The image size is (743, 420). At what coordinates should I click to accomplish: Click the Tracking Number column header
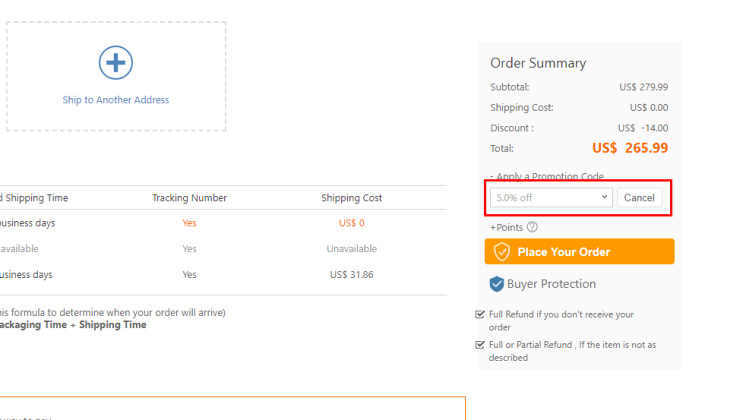coord(190,198)
